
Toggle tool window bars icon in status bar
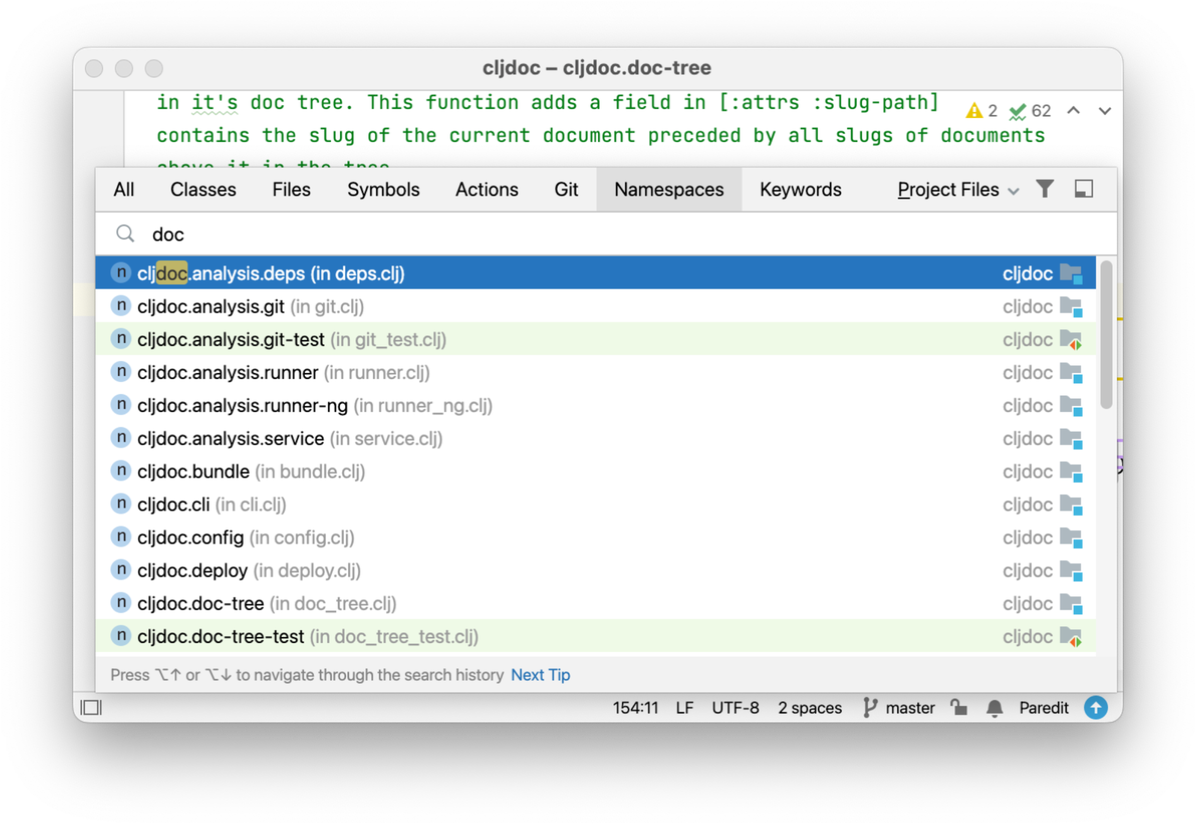pyautogui.click(x=92, y=707)
